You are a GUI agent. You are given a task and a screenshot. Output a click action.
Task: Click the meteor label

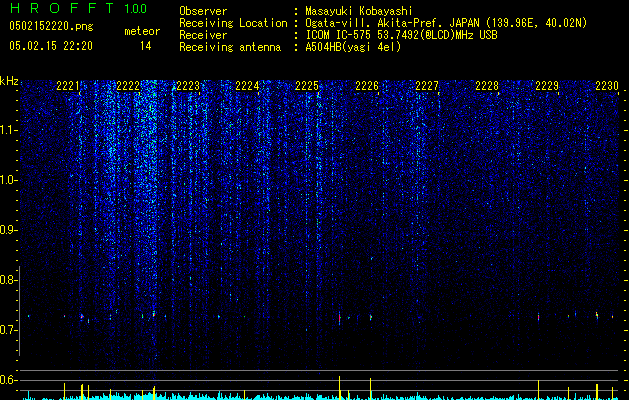tap(142, 31)
